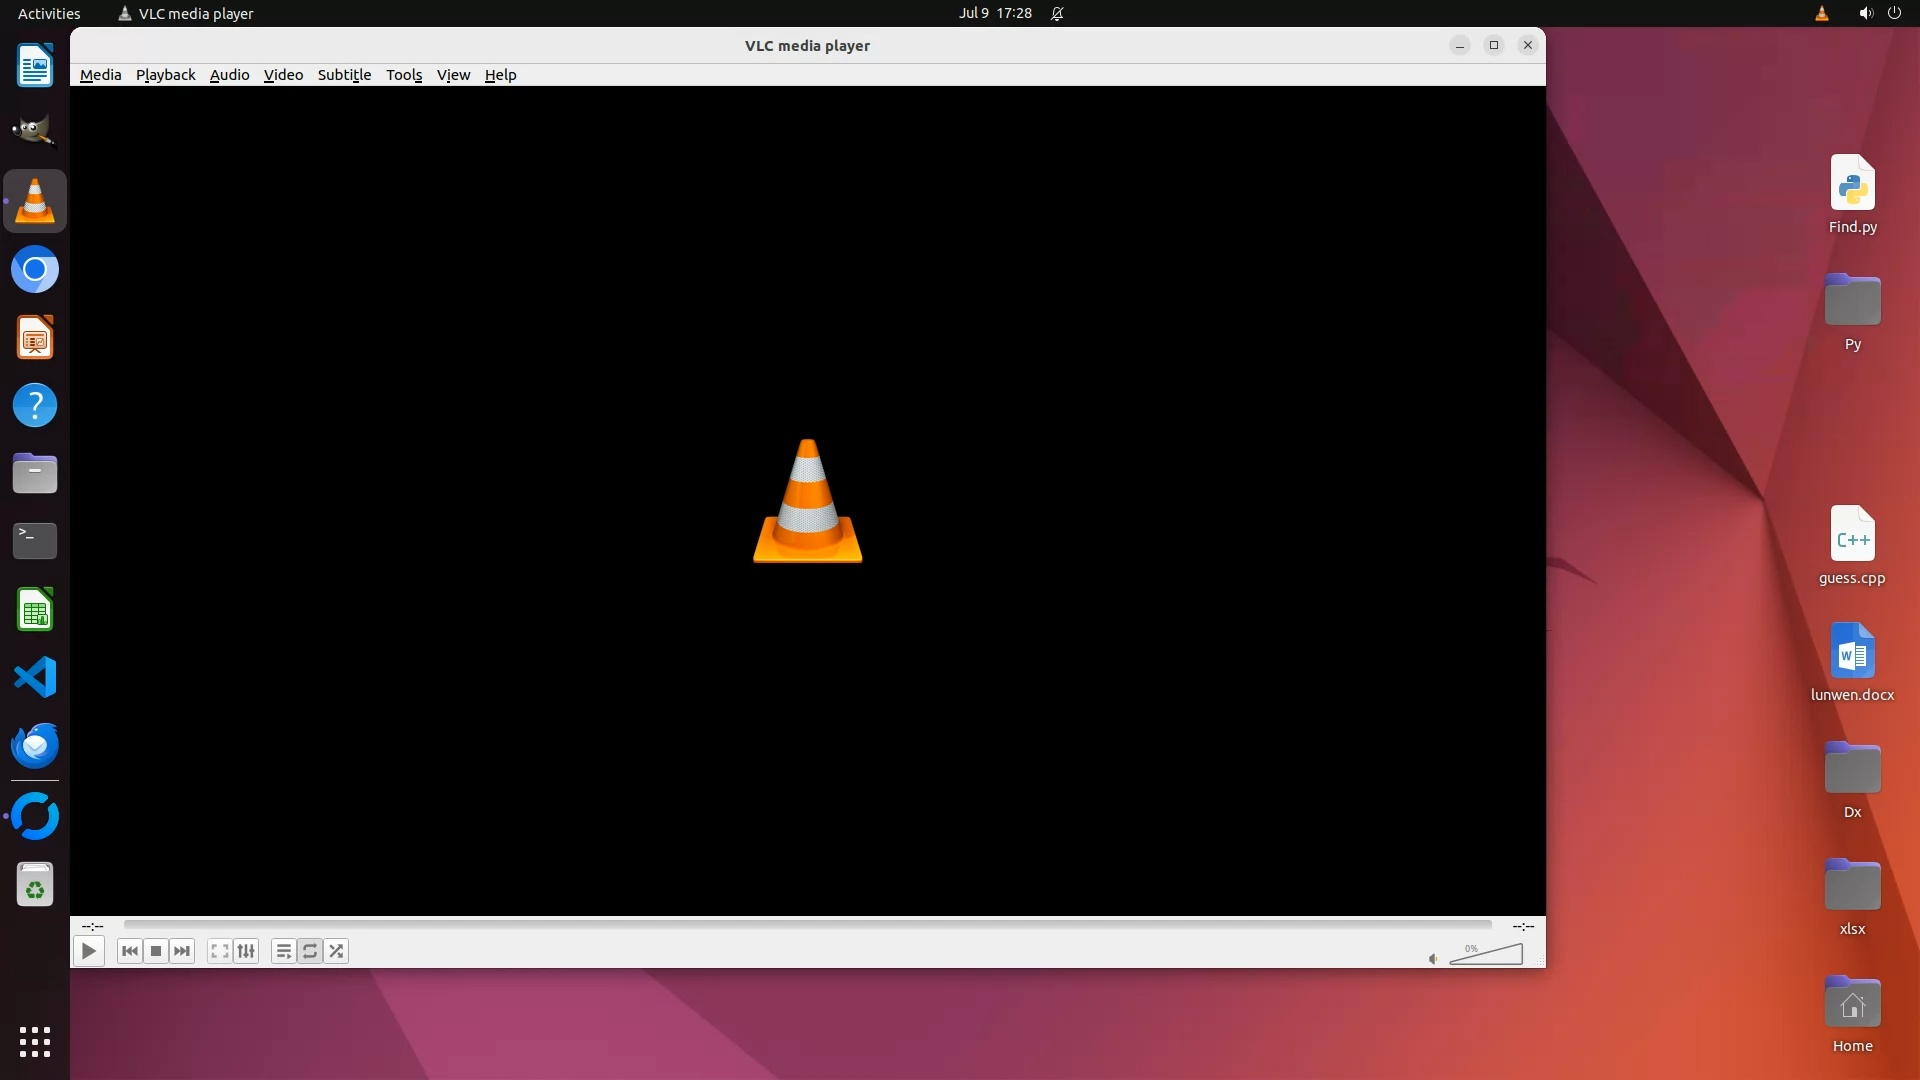Click VLC cone icon in system tray

tap(1821, 13)
